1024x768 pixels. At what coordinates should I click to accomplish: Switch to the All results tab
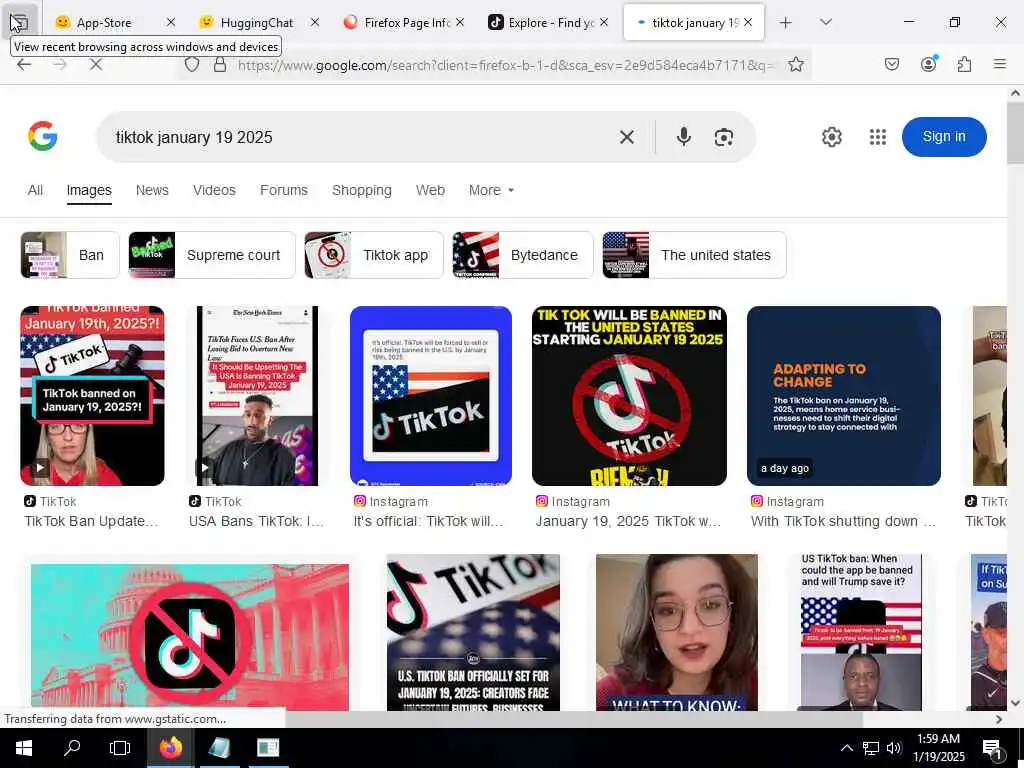pos(35,190)
